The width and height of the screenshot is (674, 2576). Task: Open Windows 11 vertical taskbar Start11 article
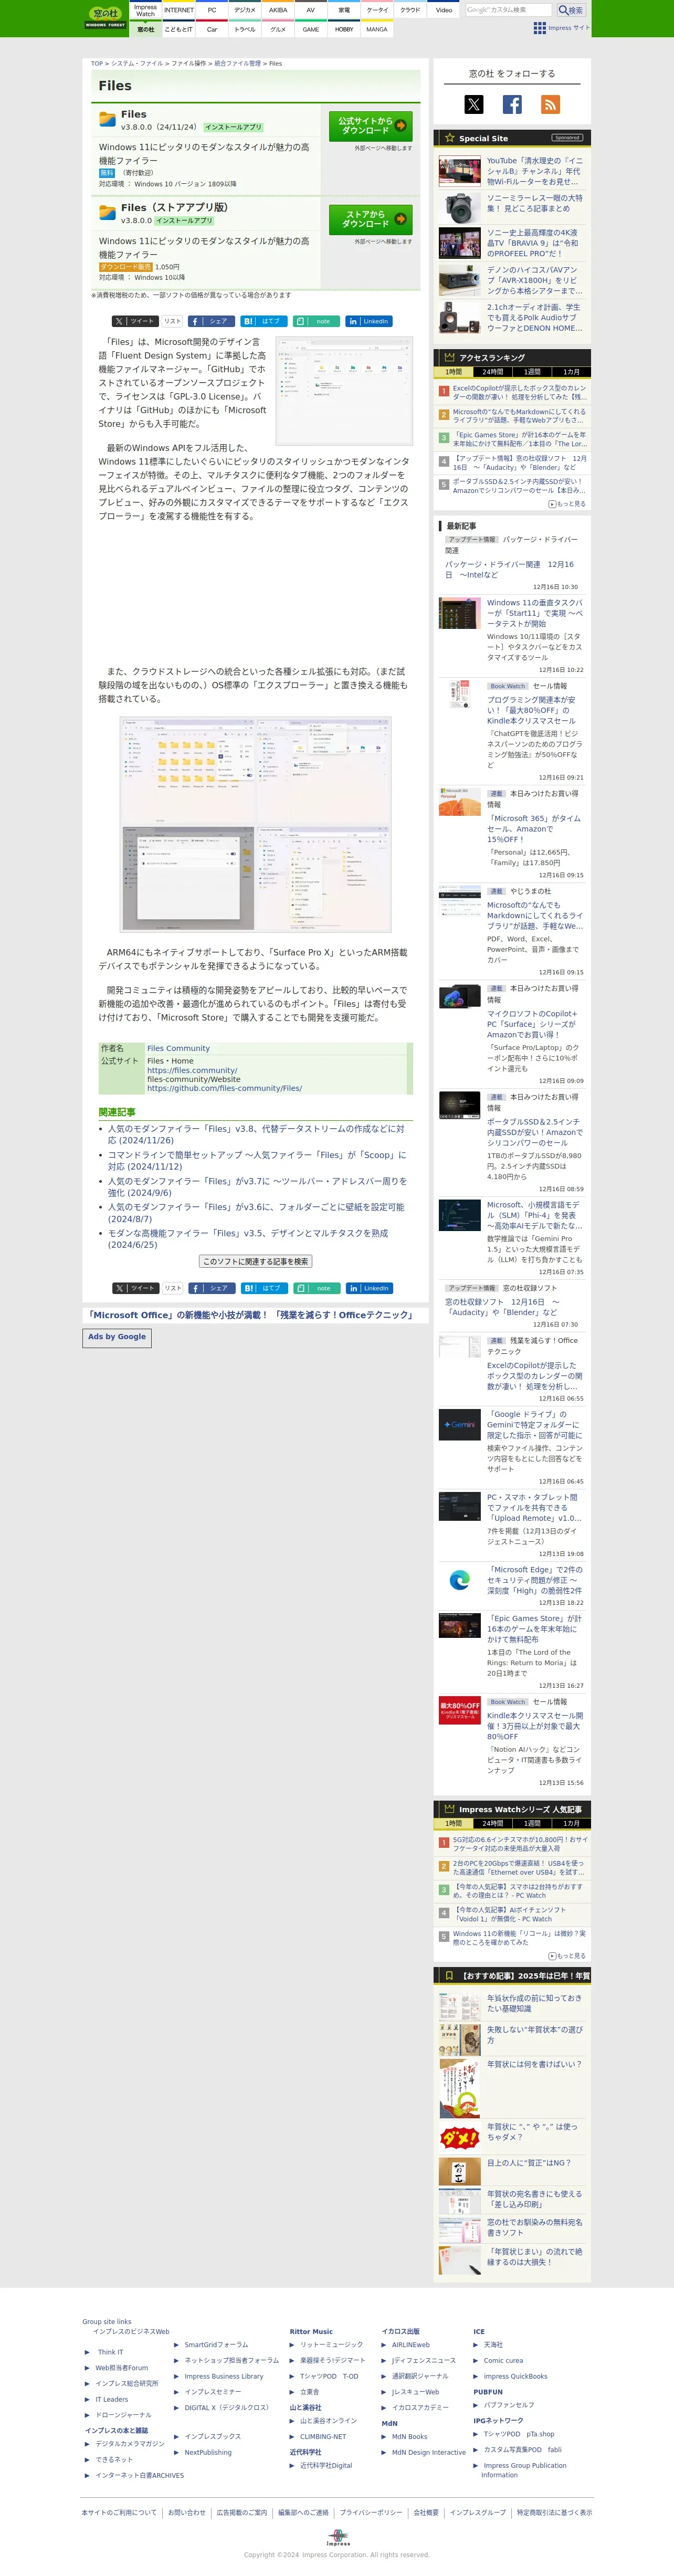pos(534,613)
